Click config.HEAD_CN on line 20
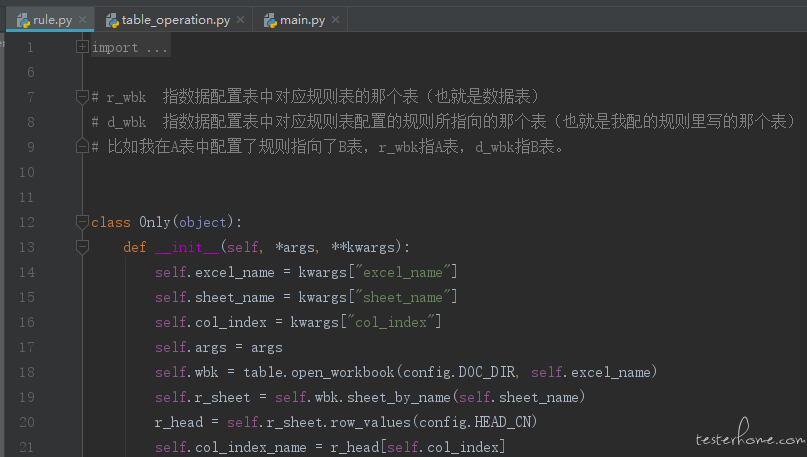The height and width of the screenshot is (457, 807). [475, 423]
